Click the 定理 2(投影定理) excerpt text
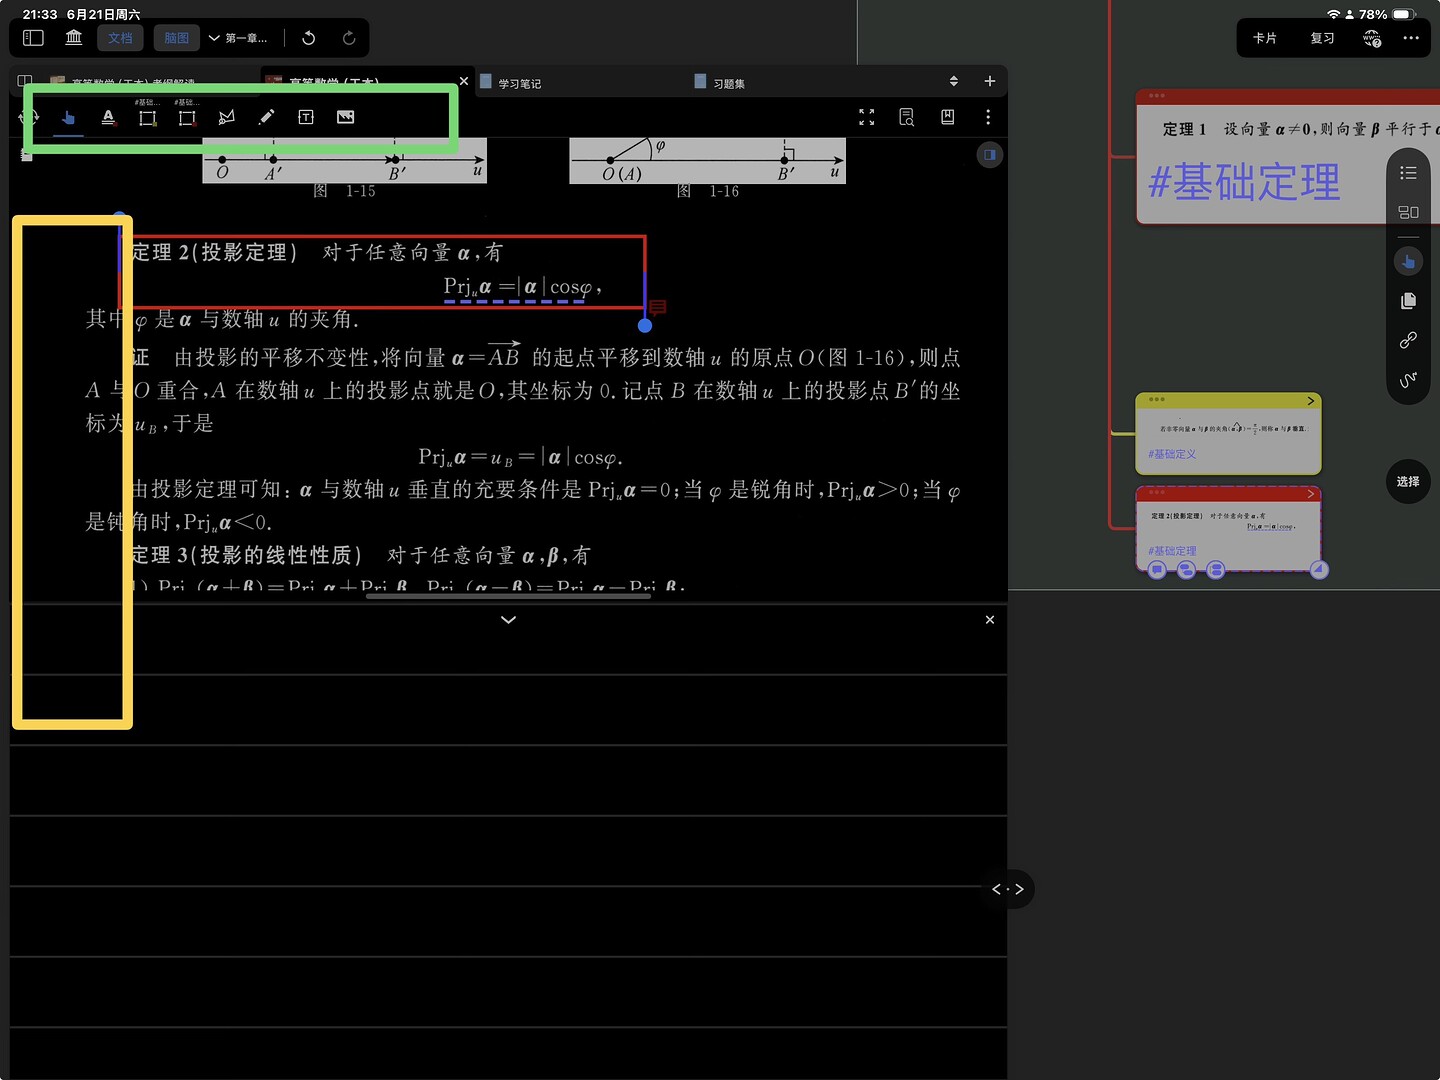Viewport: 1440px width, 1080px height. pos(214,253)
